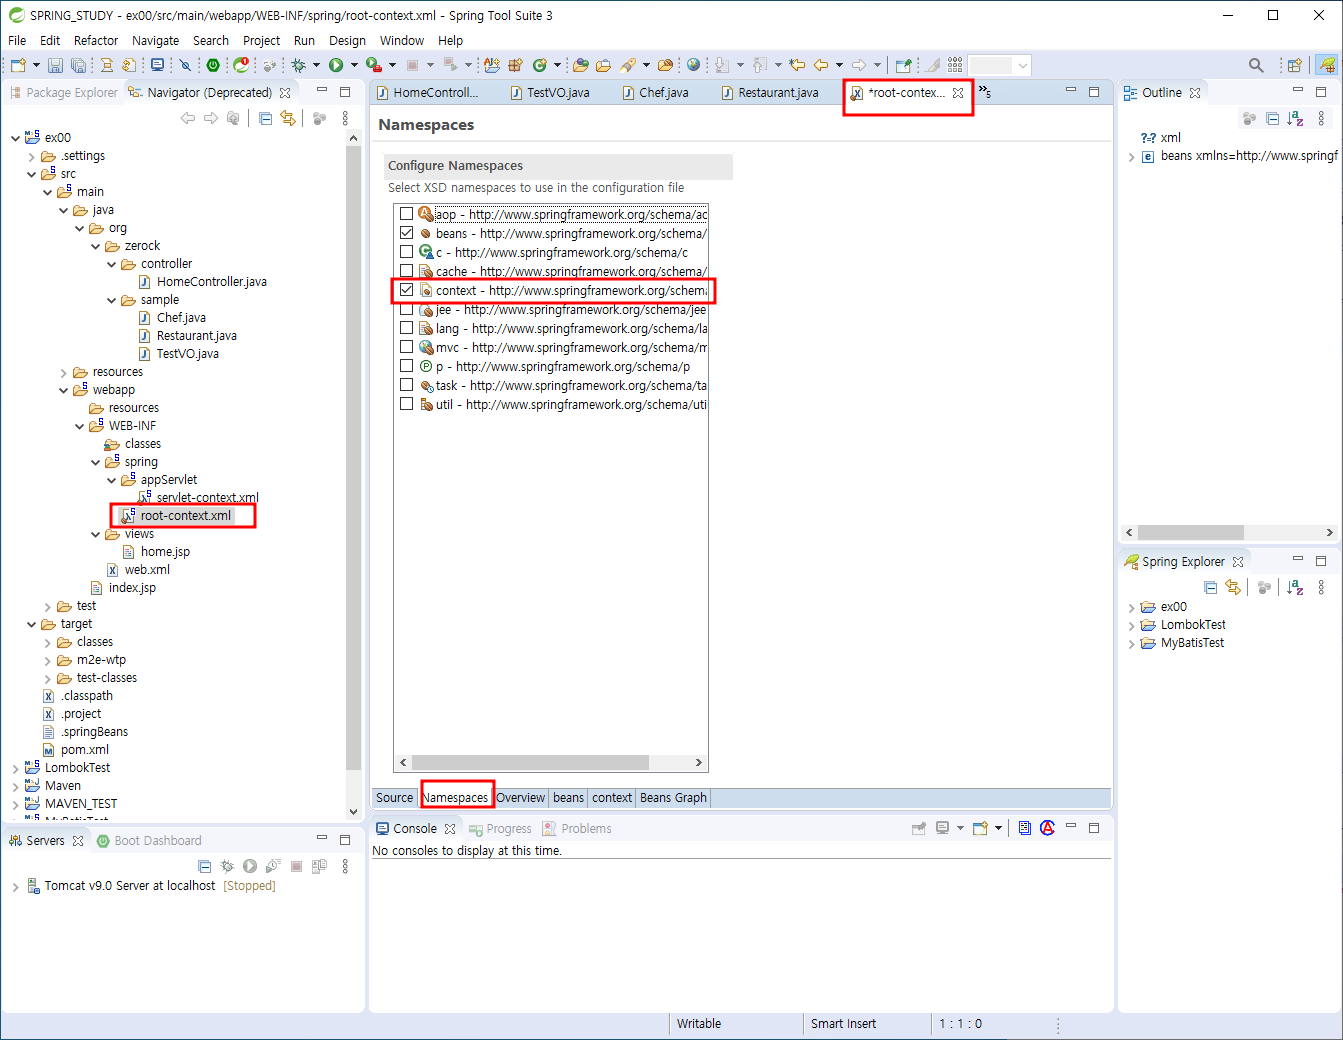Click the toolbar Search magnifier icon
1343x1040 pixels.
1256,65
